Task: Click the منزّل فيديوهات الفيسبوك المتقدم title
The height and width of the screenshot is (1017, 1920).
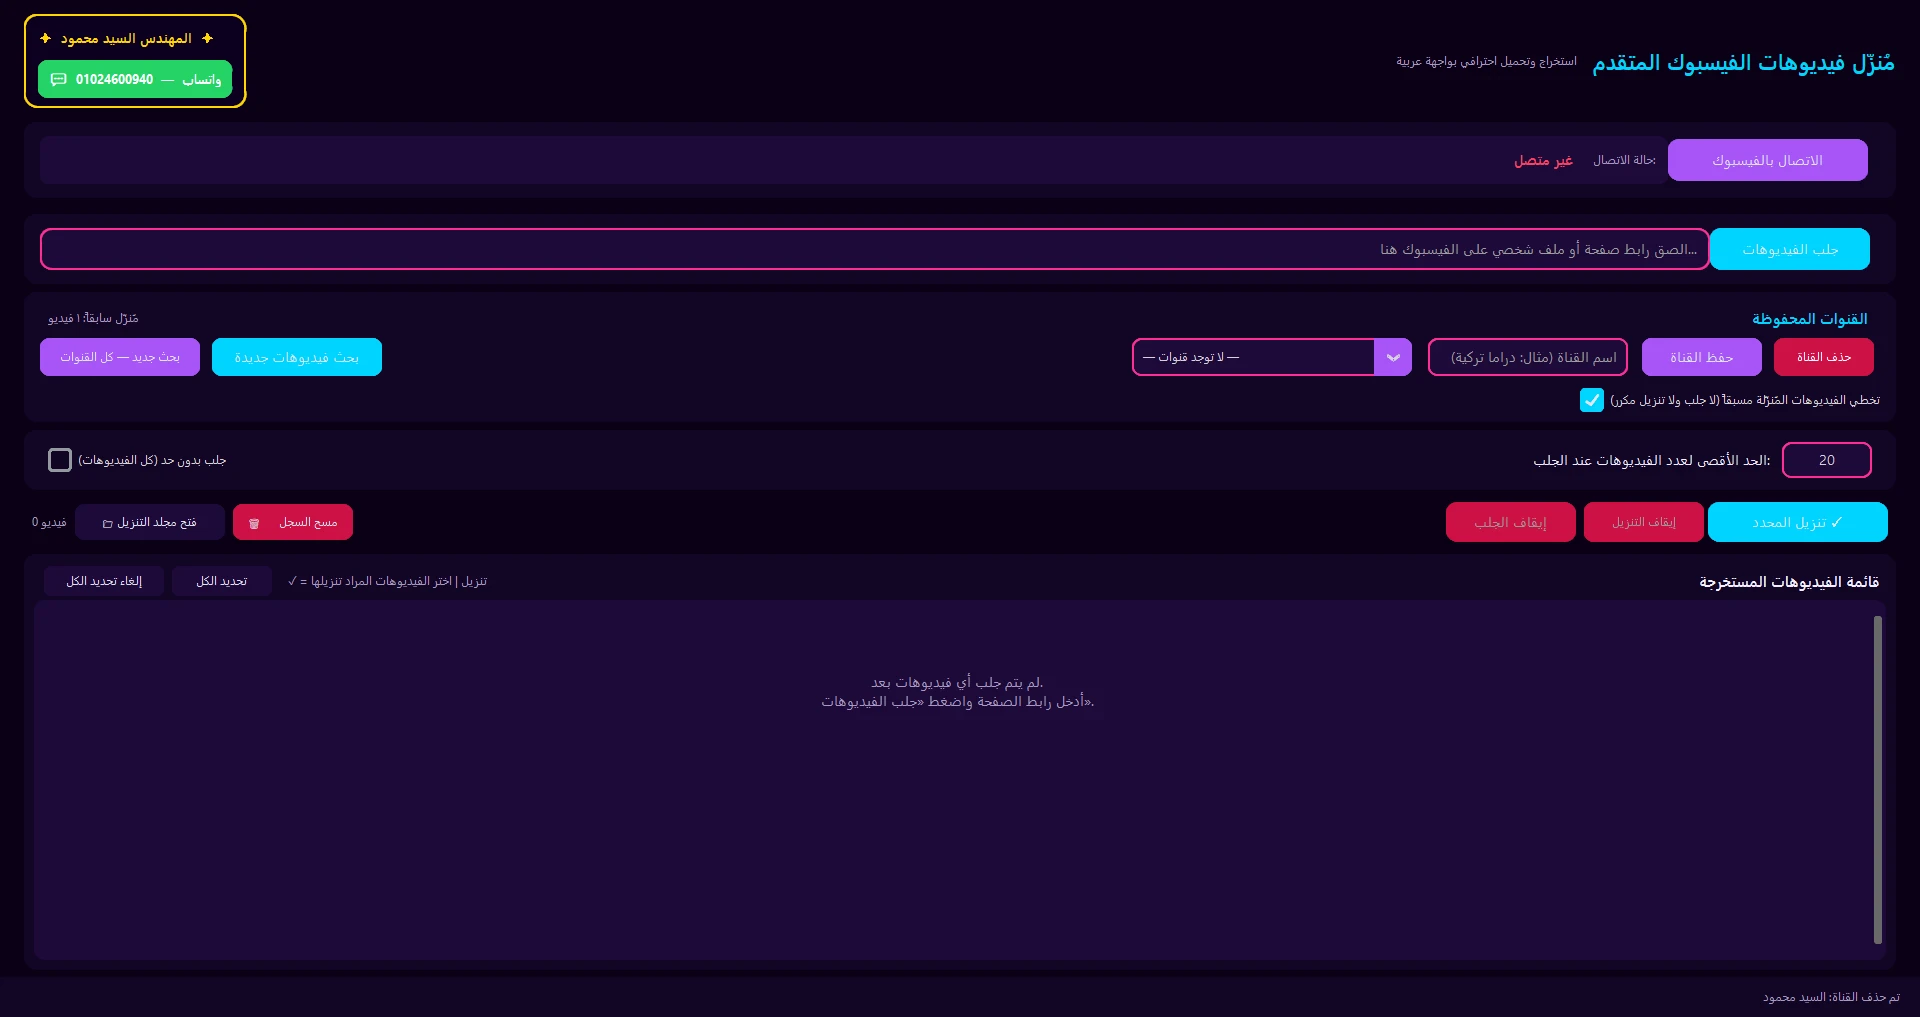Action: click(1743, 62)
